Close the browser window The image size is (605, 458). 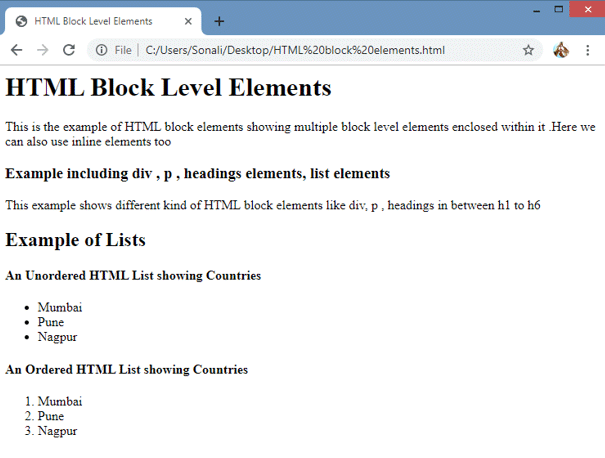[x=587, y=9]
